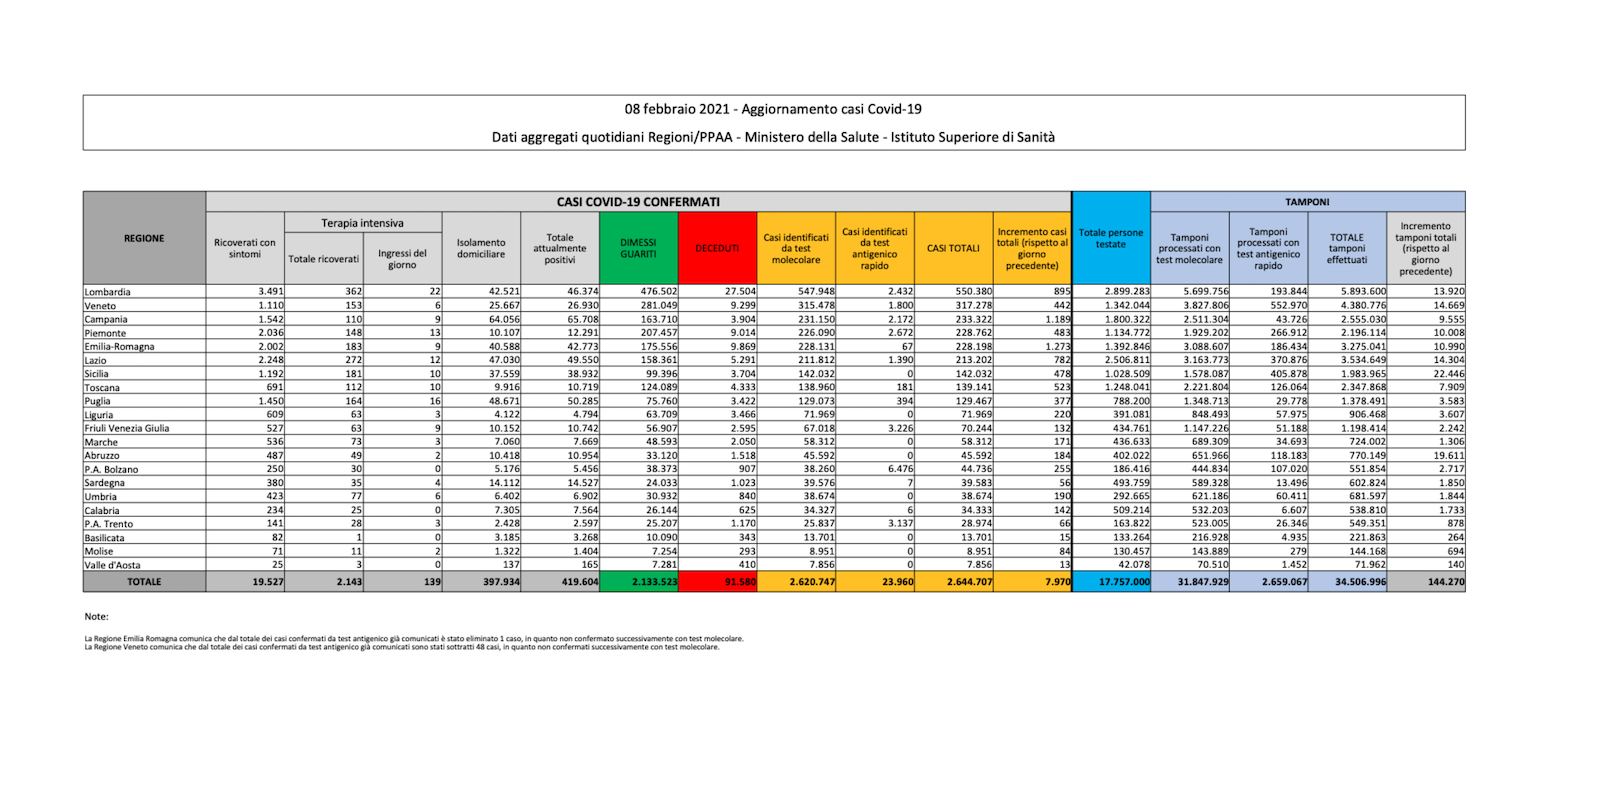Select the Ricoverati con sintomi header
Image resolution: width=1600 pixels, height=785 pixels.
coord(245,248)
